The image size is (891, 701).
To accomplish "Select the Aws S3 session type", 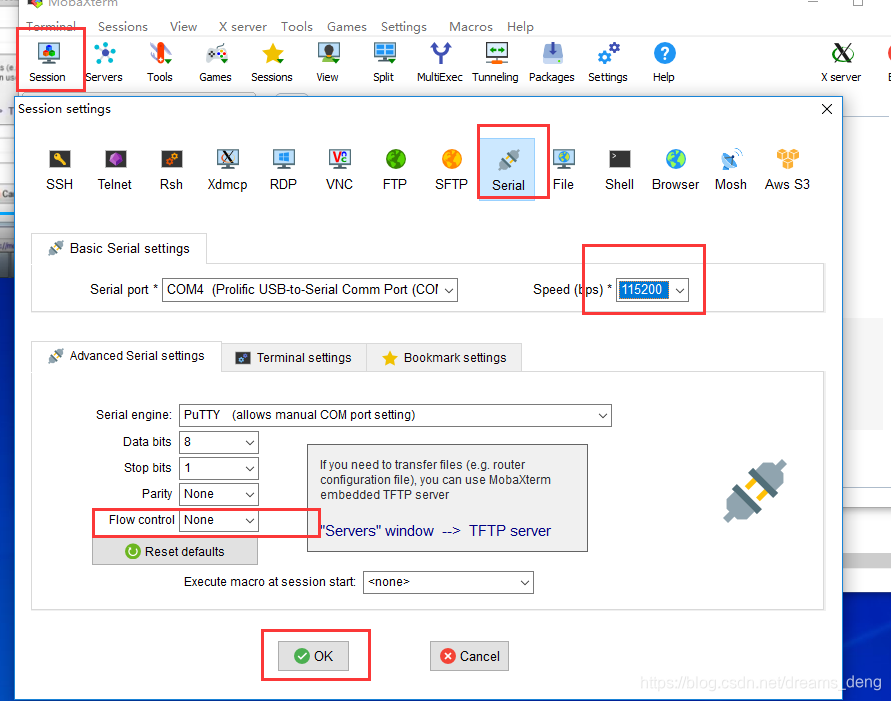I will pyautogui.click(x=787, y=170).
